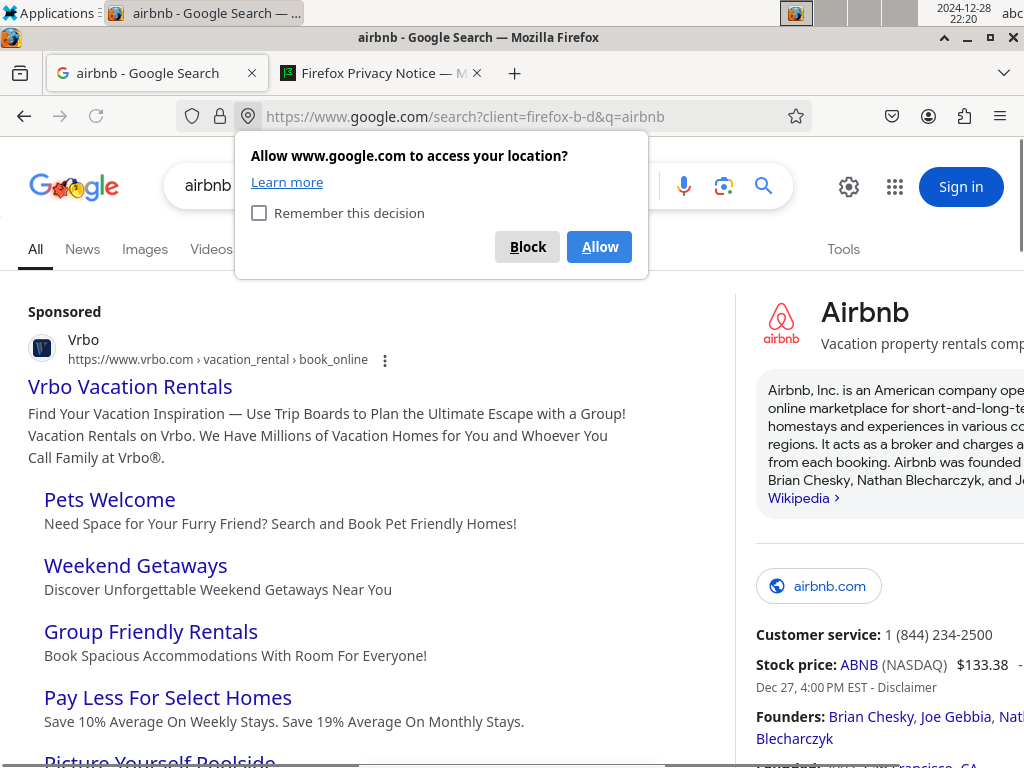
Task: Reload the current page
Action: pyautogui.click(x=96, y=117)
